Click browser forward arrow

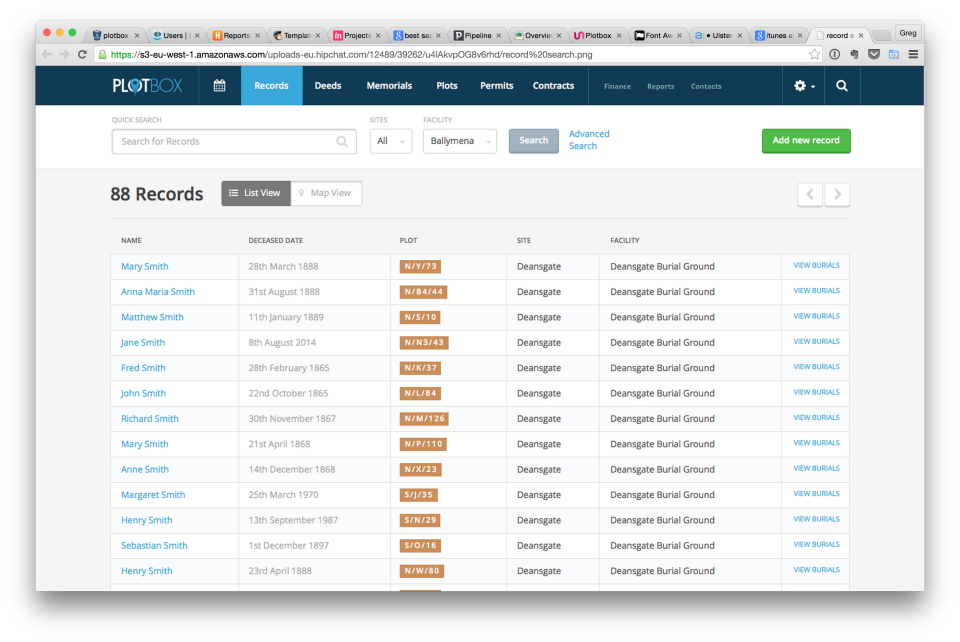point(64,54)
